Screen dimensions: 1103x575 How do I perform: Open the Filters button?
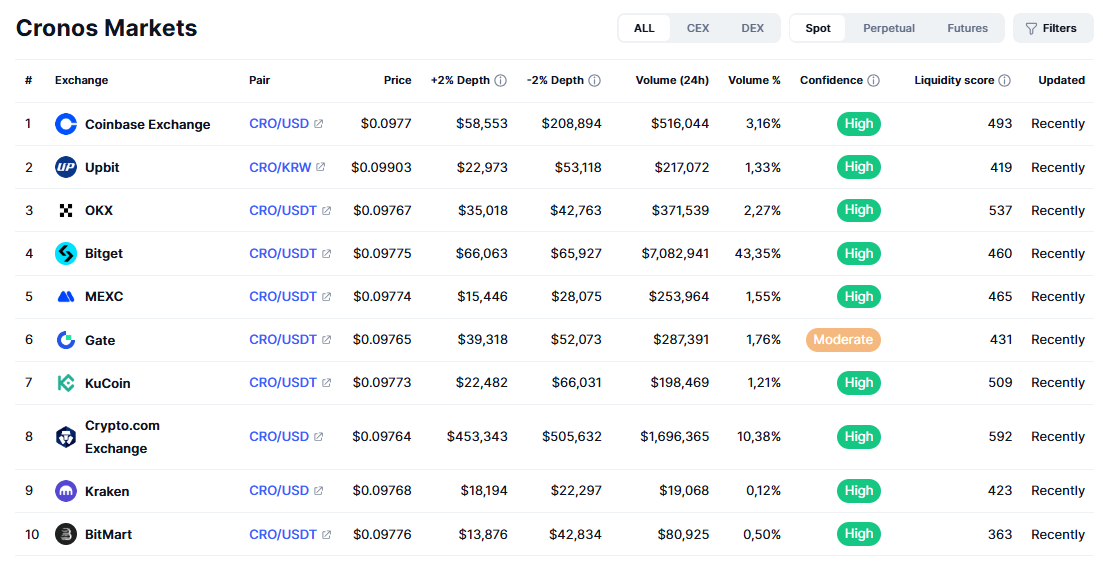pos(1052,28)
